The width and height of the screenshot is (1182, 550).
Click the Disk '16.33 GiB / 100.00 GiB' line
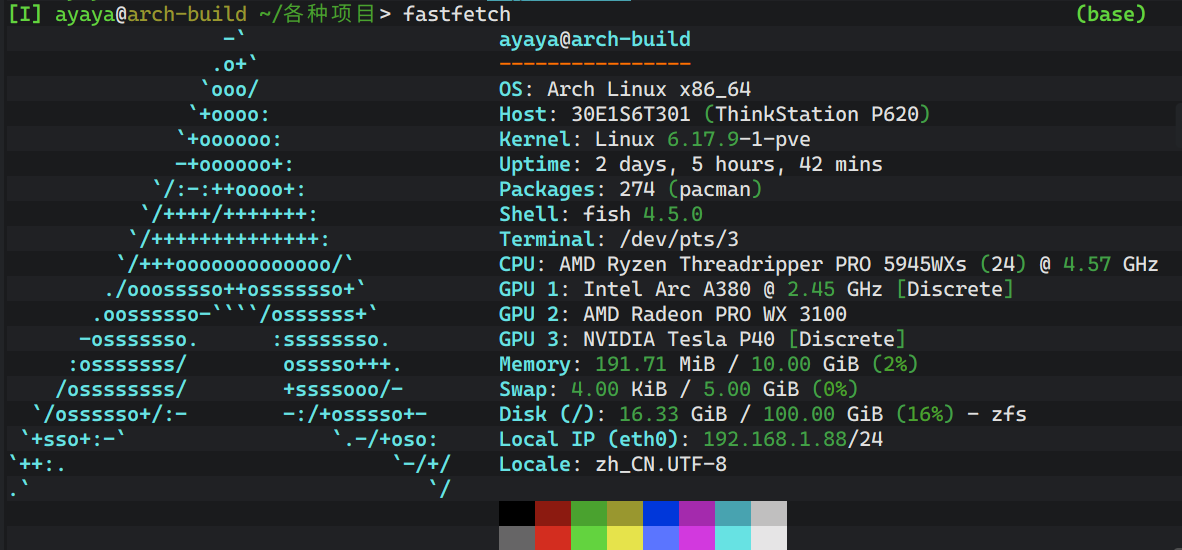pyautogui.click(x=763, y=414)
